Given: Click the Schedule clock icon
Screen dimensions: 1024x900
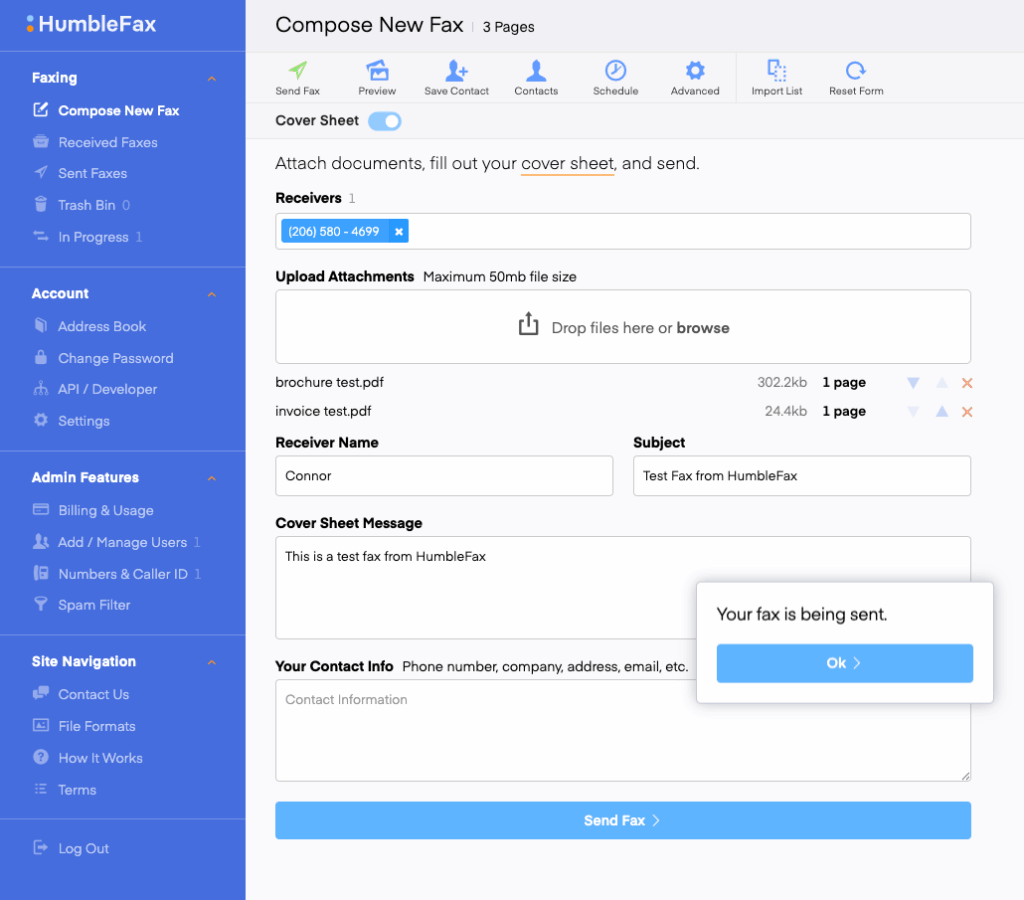Looking at the screenshot, I should pos(615,72).
